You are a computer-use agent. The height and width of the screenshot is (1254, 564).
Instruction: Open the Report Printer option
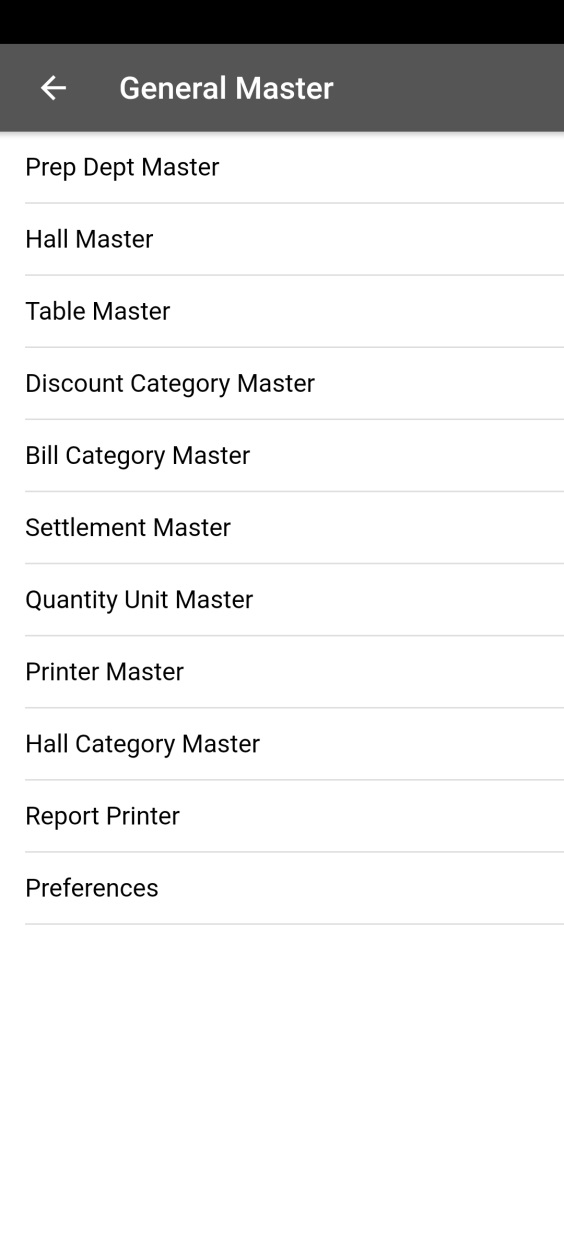282,815
